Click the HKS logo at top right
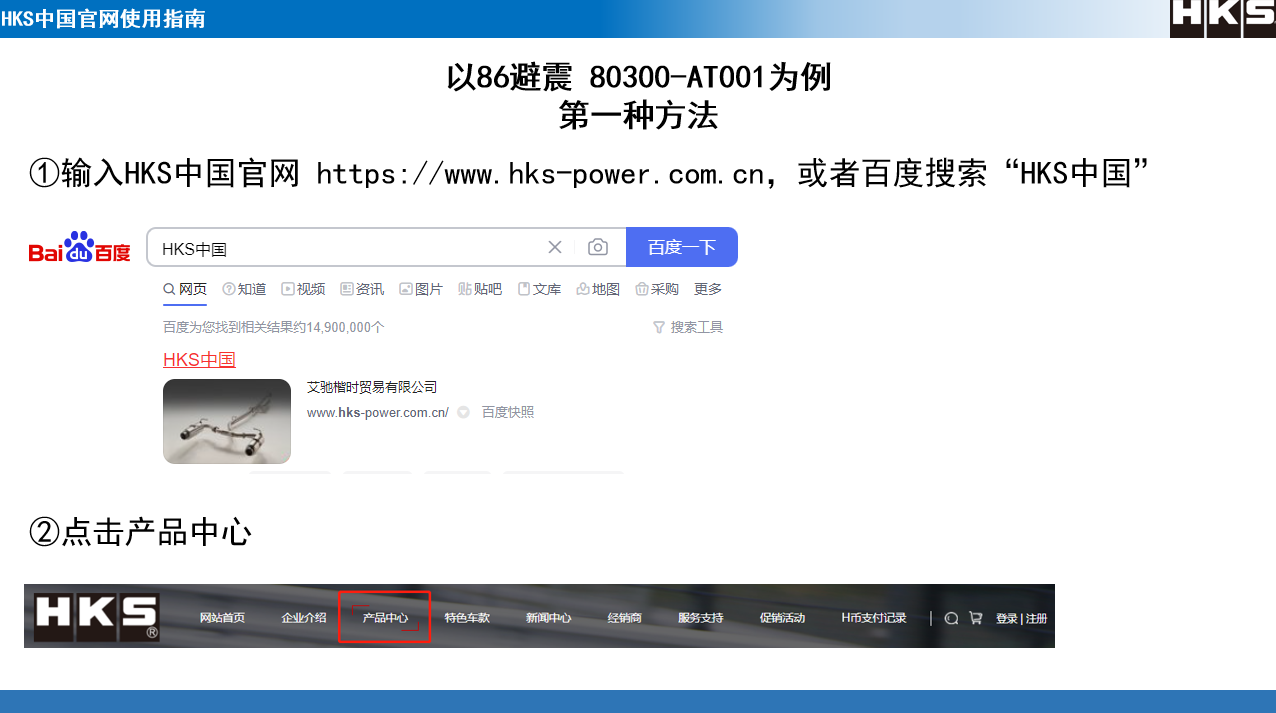The image size is (1276, 713). [x=1222, y=18]
